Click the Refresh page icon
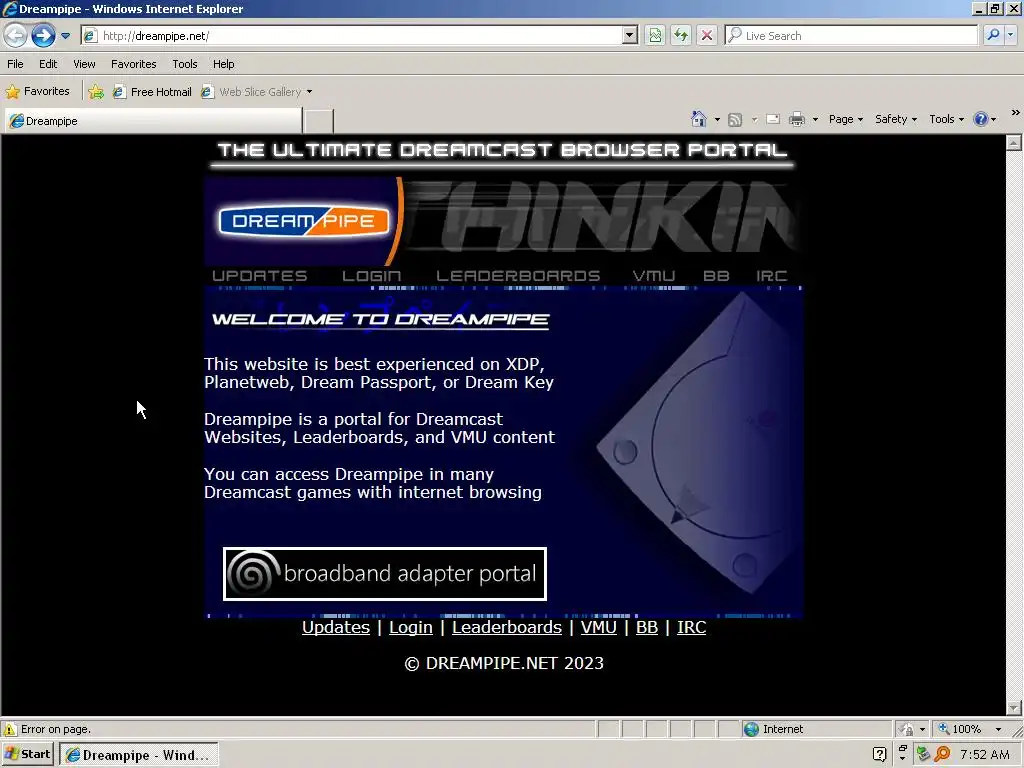Screen dimensions: 1024x768 (681, 36)
